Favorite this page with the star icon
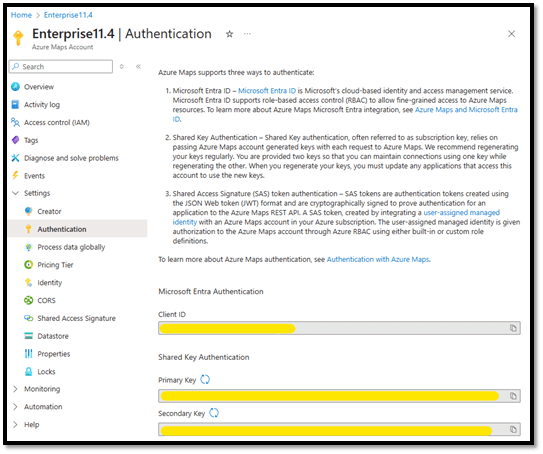Viewport: 543px width, 454px height. [x=229, y=34]
